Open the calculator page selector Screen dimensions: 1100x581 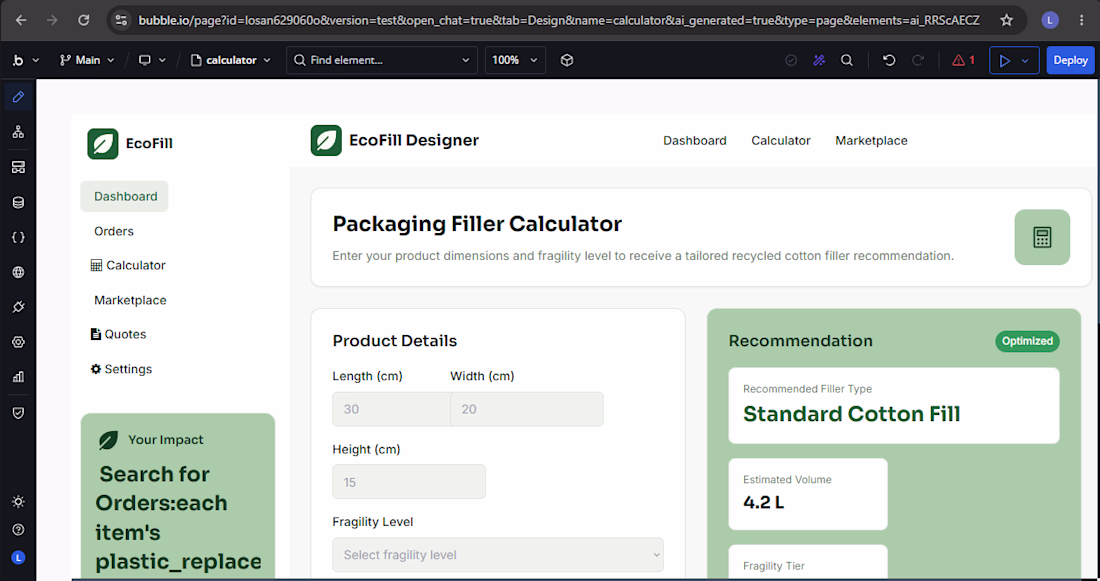tap(231, 60)
